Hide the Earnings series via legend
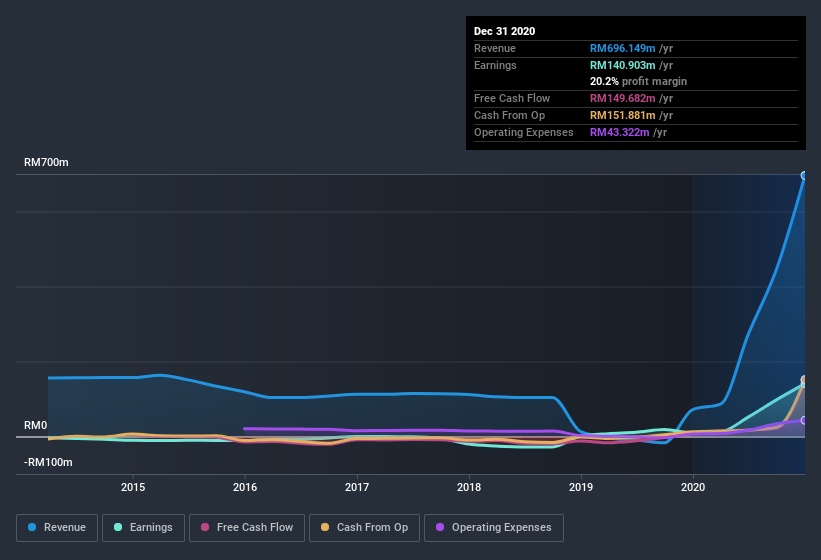Image resolution: width=821 pixels, height=560 pixels. coord(144,527)
